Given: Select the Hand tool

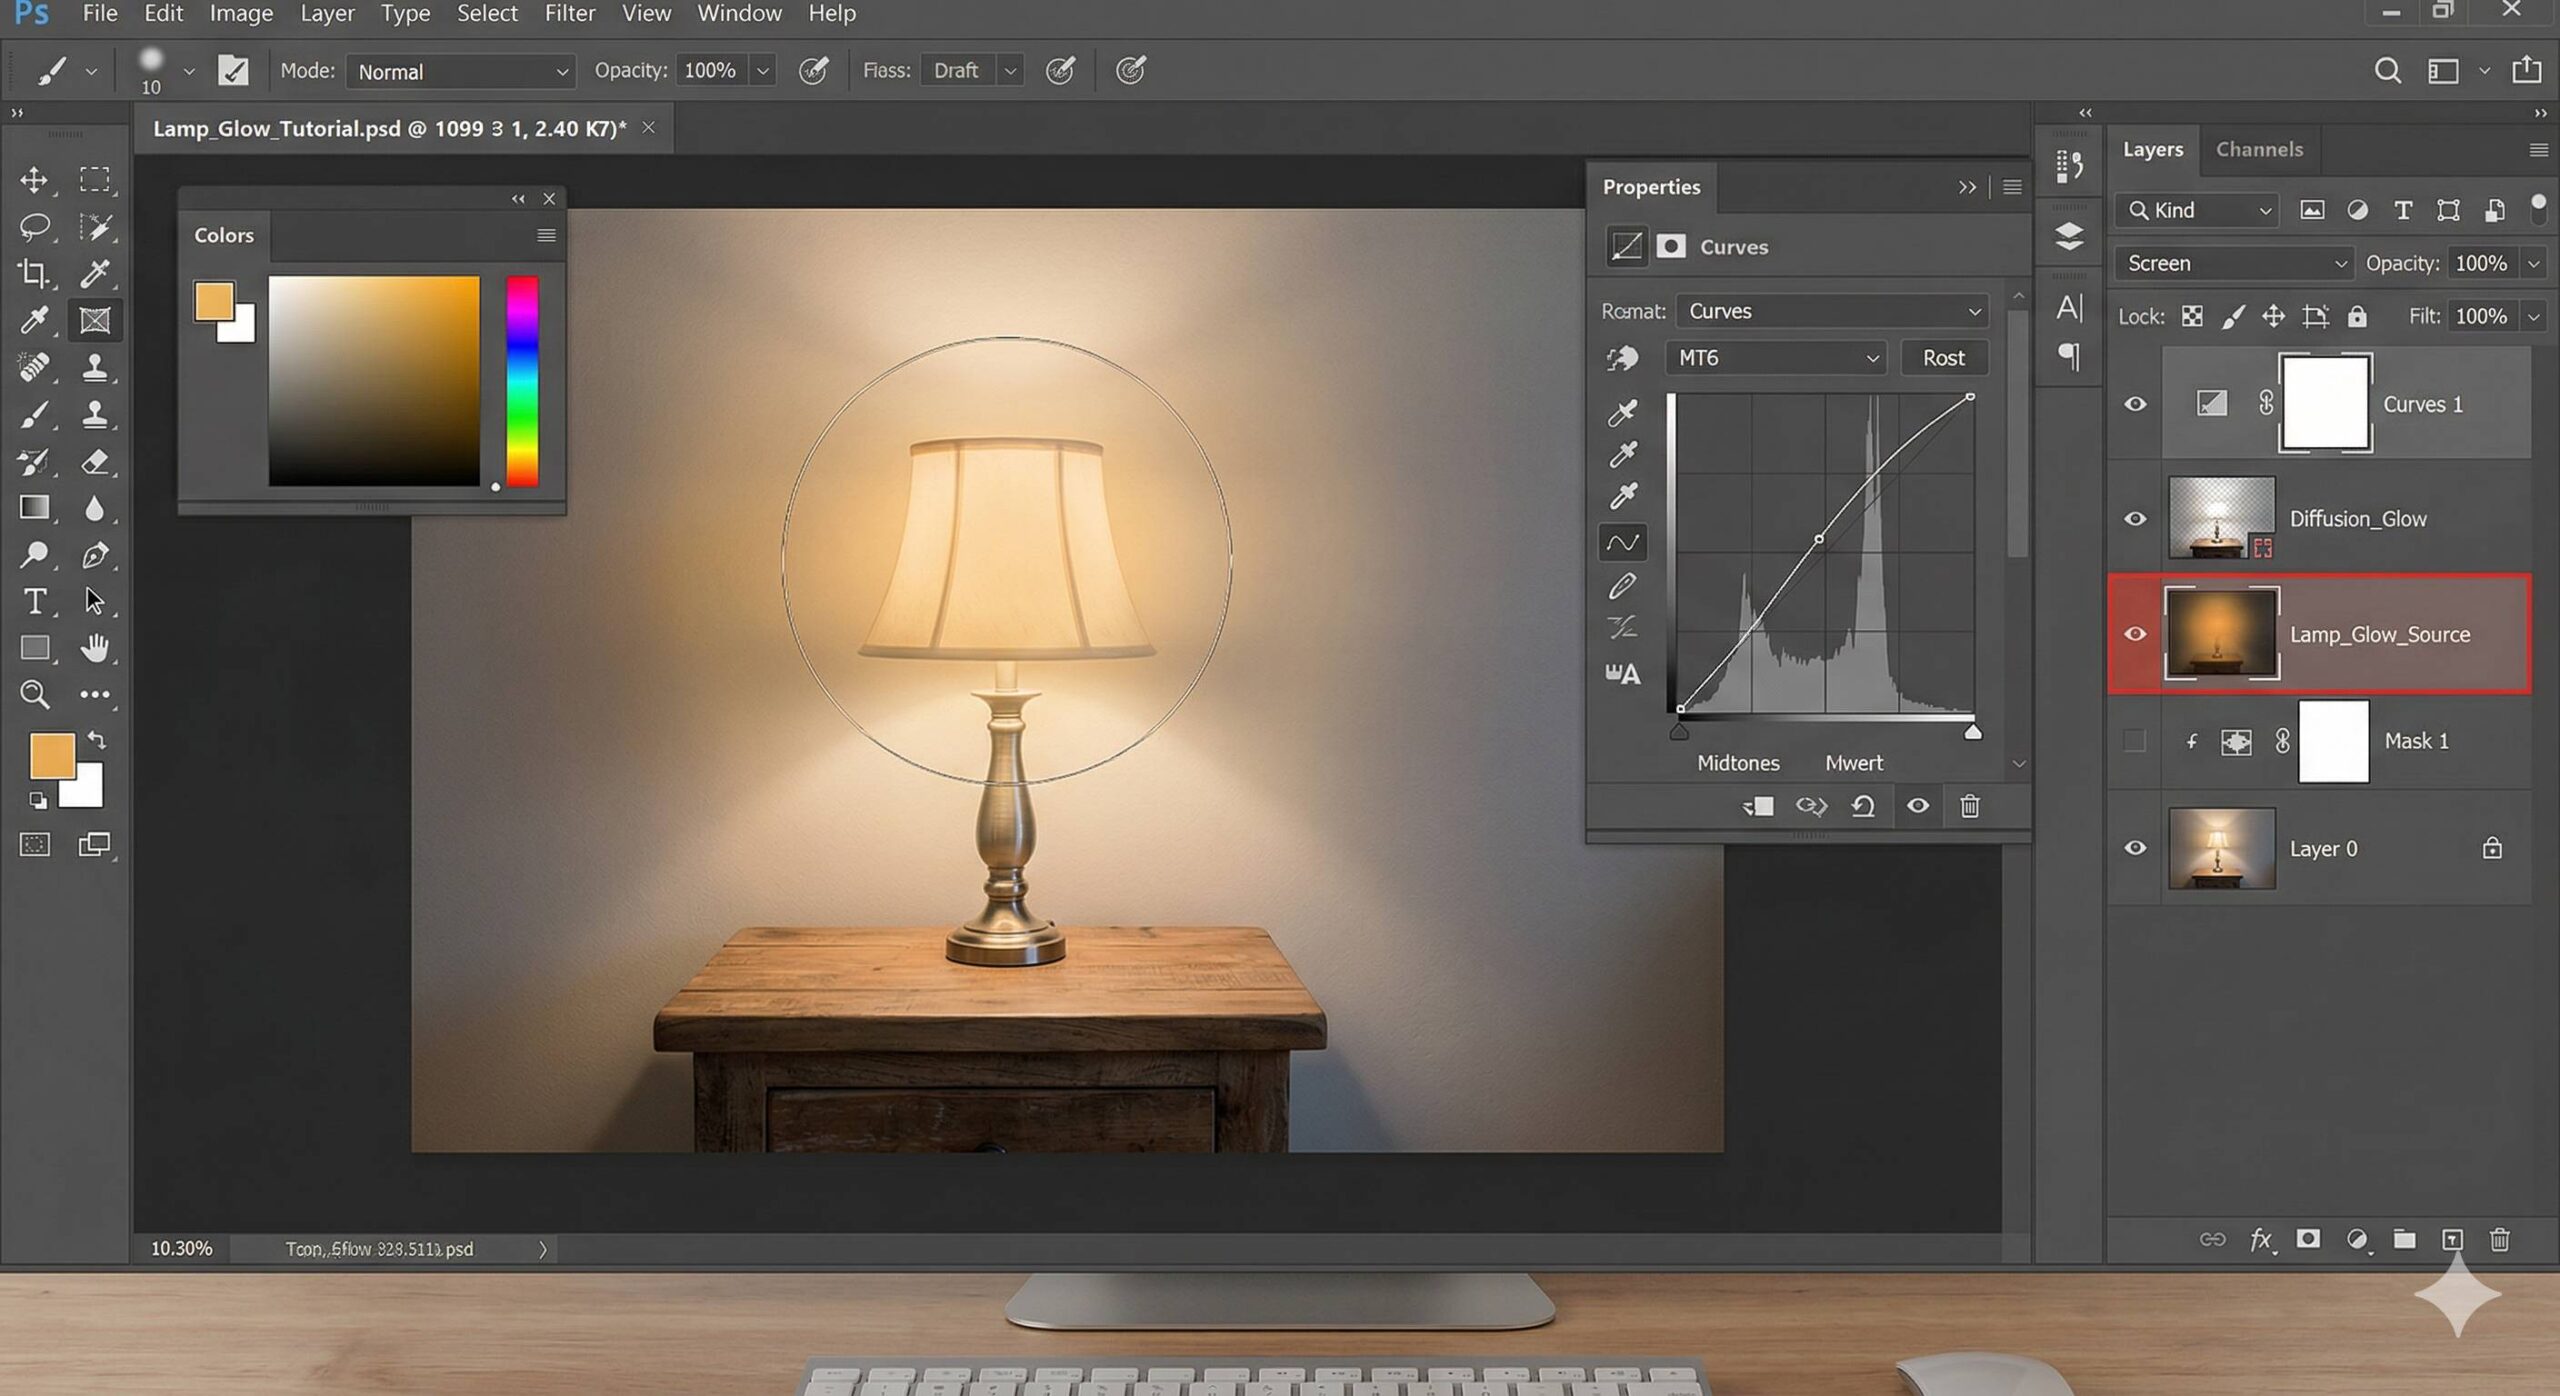Looking at the screenshot, I should tap(95, 648).
